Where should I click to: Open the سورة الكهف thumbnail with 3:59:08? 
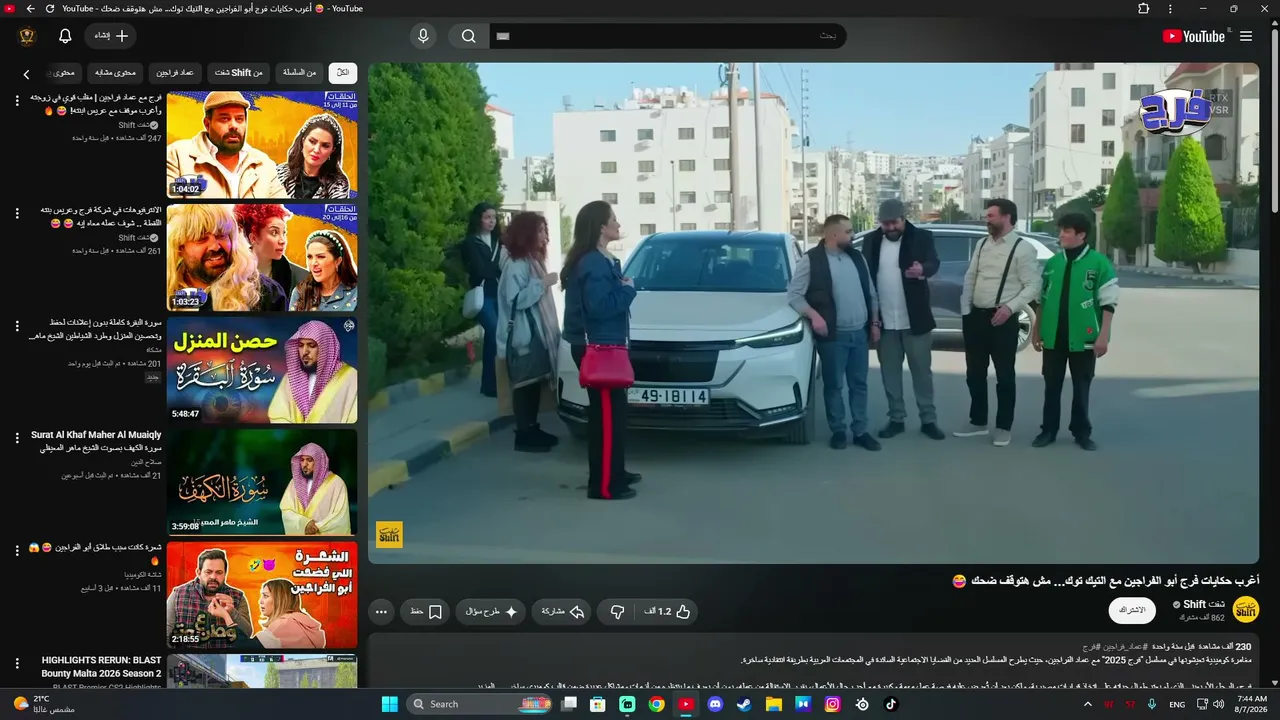click(262, 482)
